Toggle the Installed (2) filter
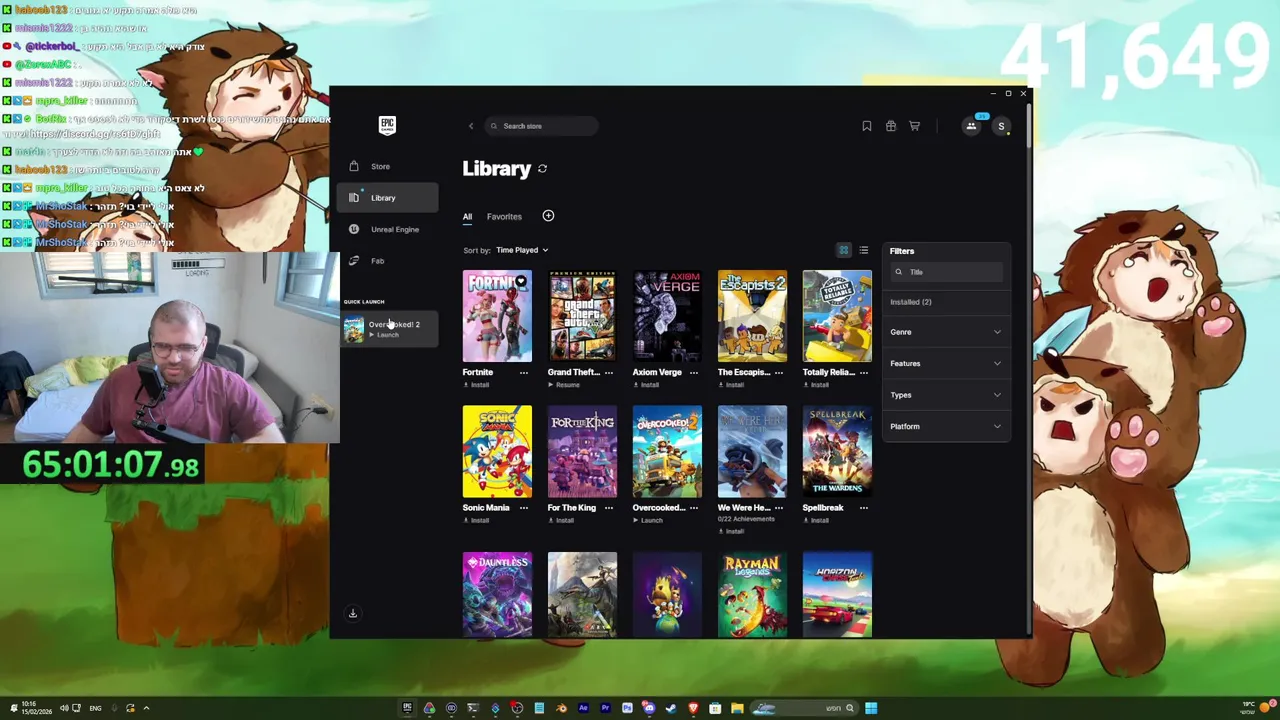 [x=911, y=302]
